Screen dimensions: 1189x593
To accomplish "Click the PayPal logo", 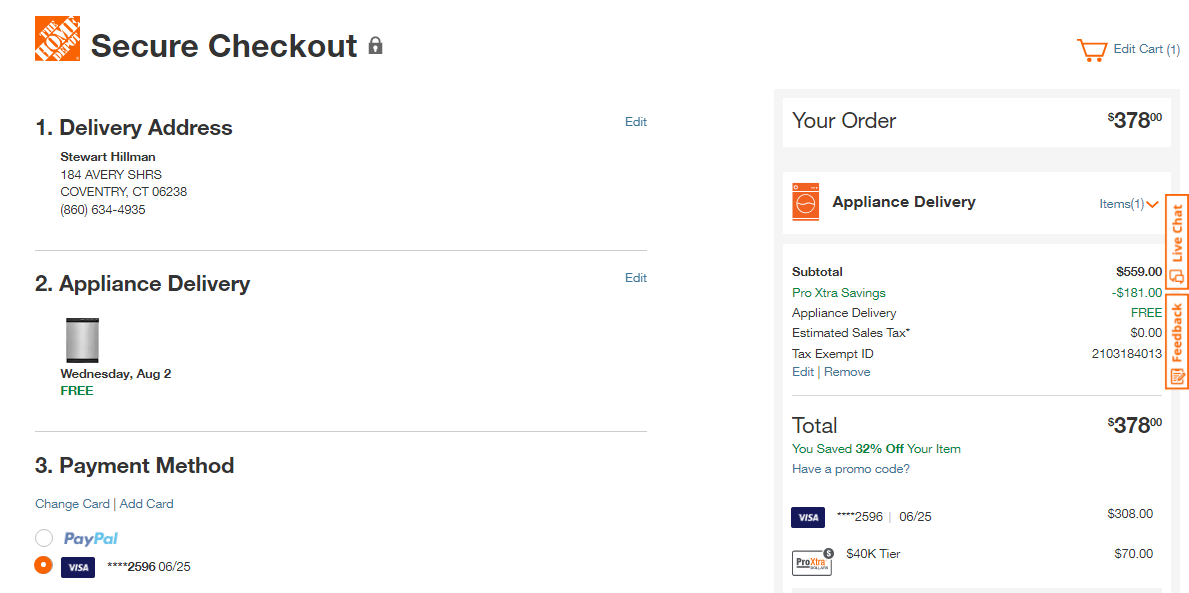I will tap(91, 539).
